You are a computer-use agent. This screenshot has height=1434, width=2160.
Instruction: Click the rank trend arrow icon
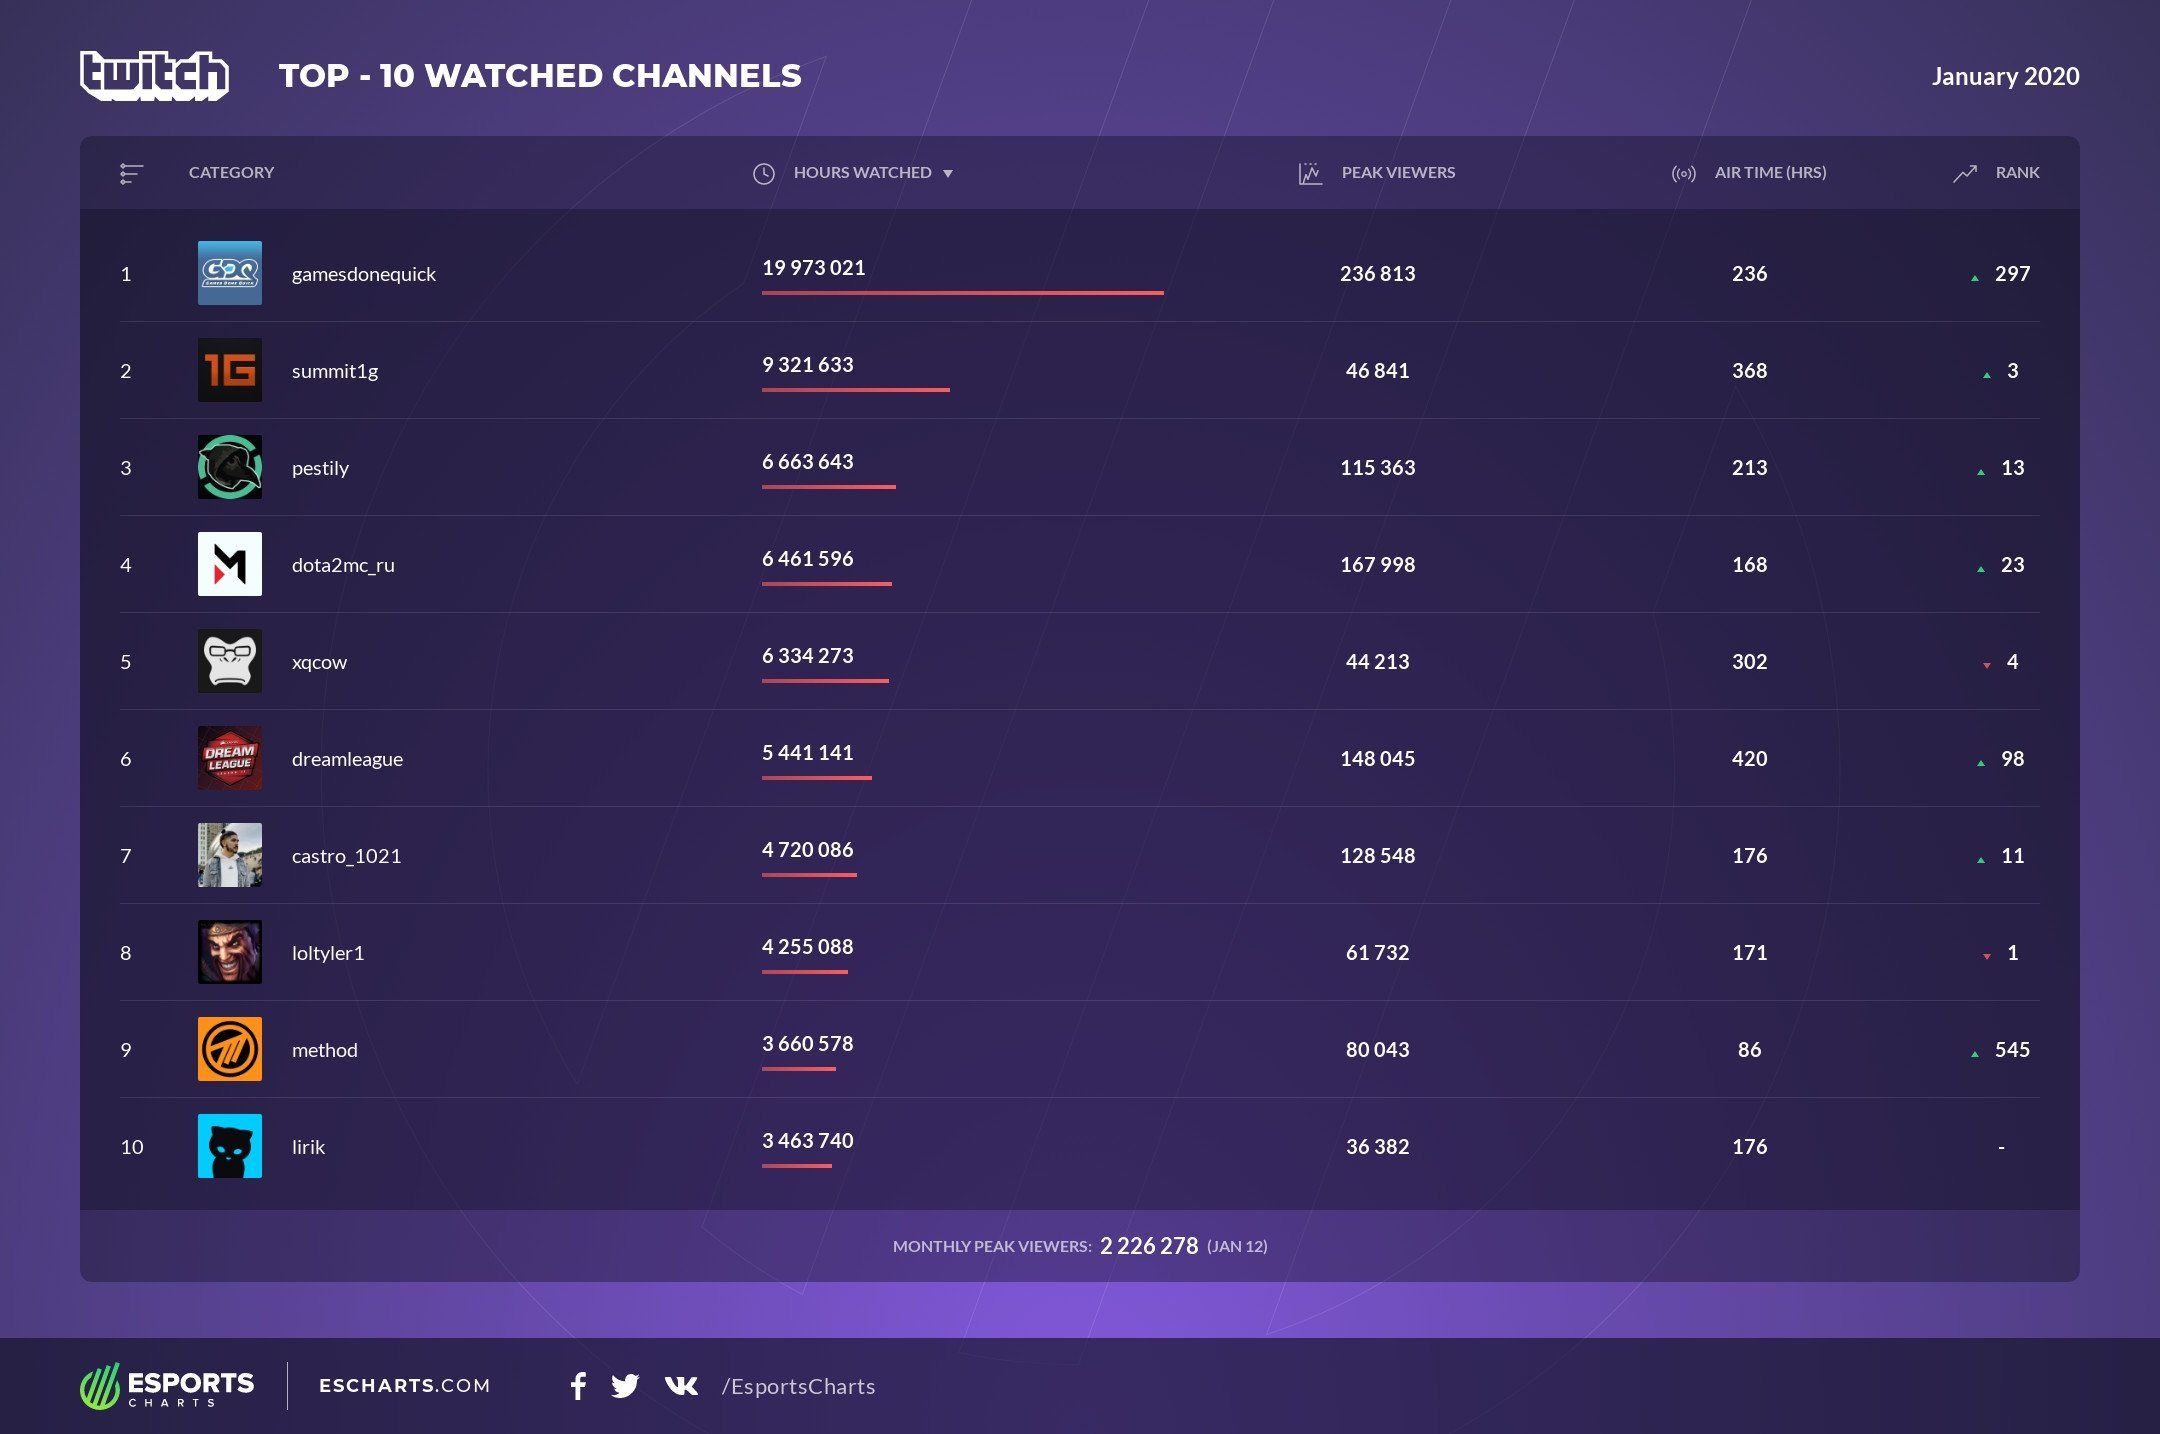click(1965, 173)
